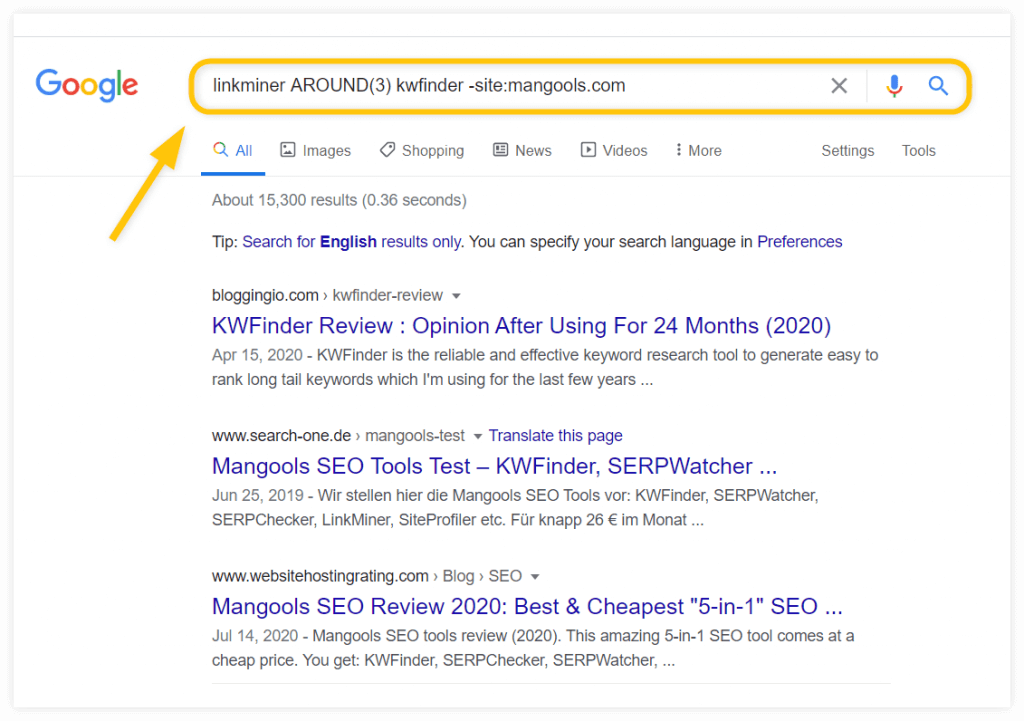Open the dropdown arrow next to bloggingio.com
The width and height of the screenshot is (1024, 721).
point(456,295)
